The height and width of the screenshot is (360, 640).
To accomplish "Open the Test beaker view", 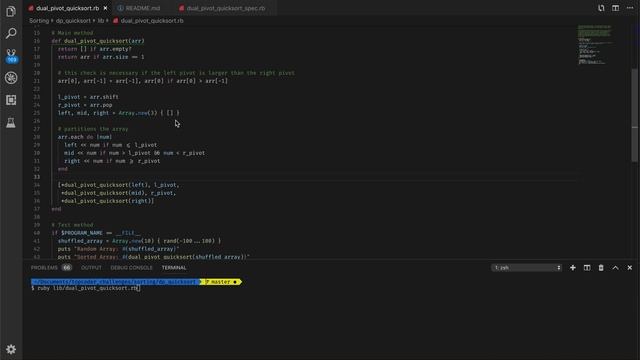I will [11, 122].
